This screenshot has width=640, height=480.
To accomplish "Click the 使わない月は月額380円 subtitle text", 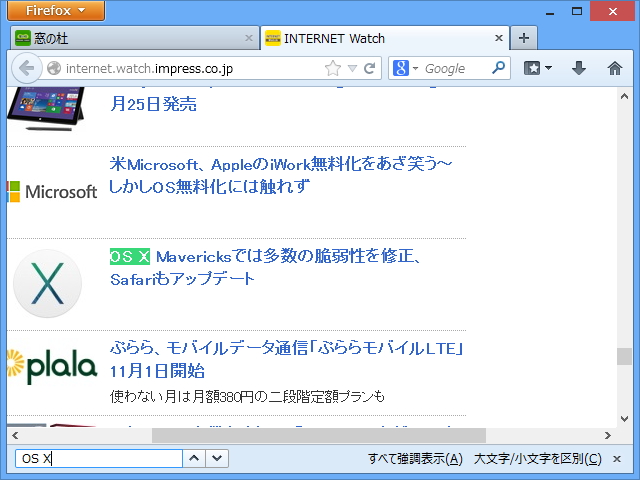I will click(x=247, y=396).
